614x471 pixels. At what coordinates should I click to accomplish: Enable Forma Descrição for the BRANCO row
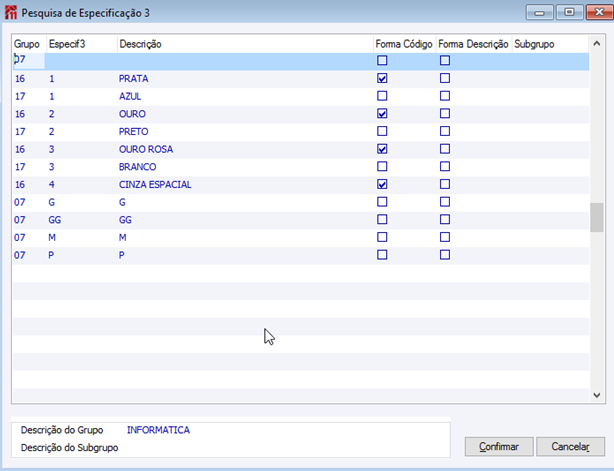pos(445,166)
